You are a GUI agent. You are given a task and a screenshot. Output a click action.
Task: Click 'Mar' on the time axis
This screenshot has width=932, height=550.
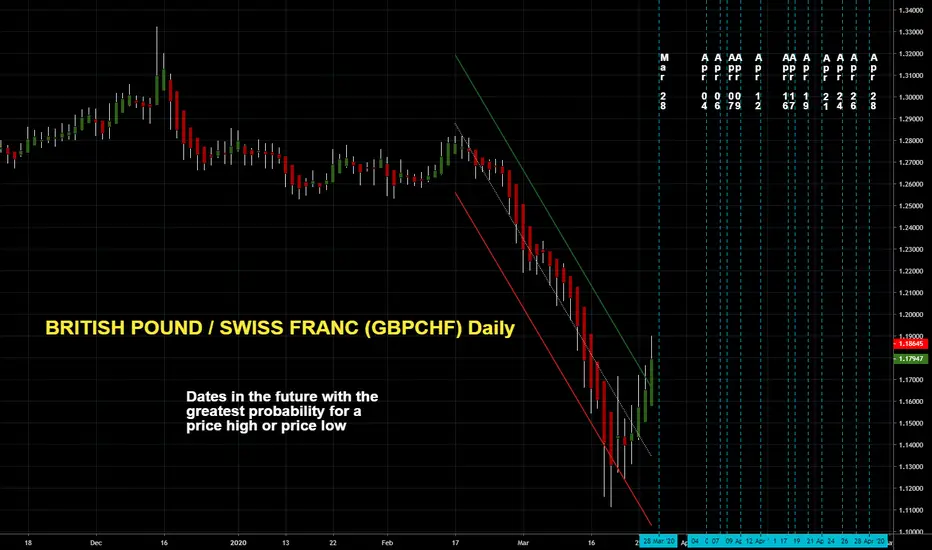click(523, 542)
